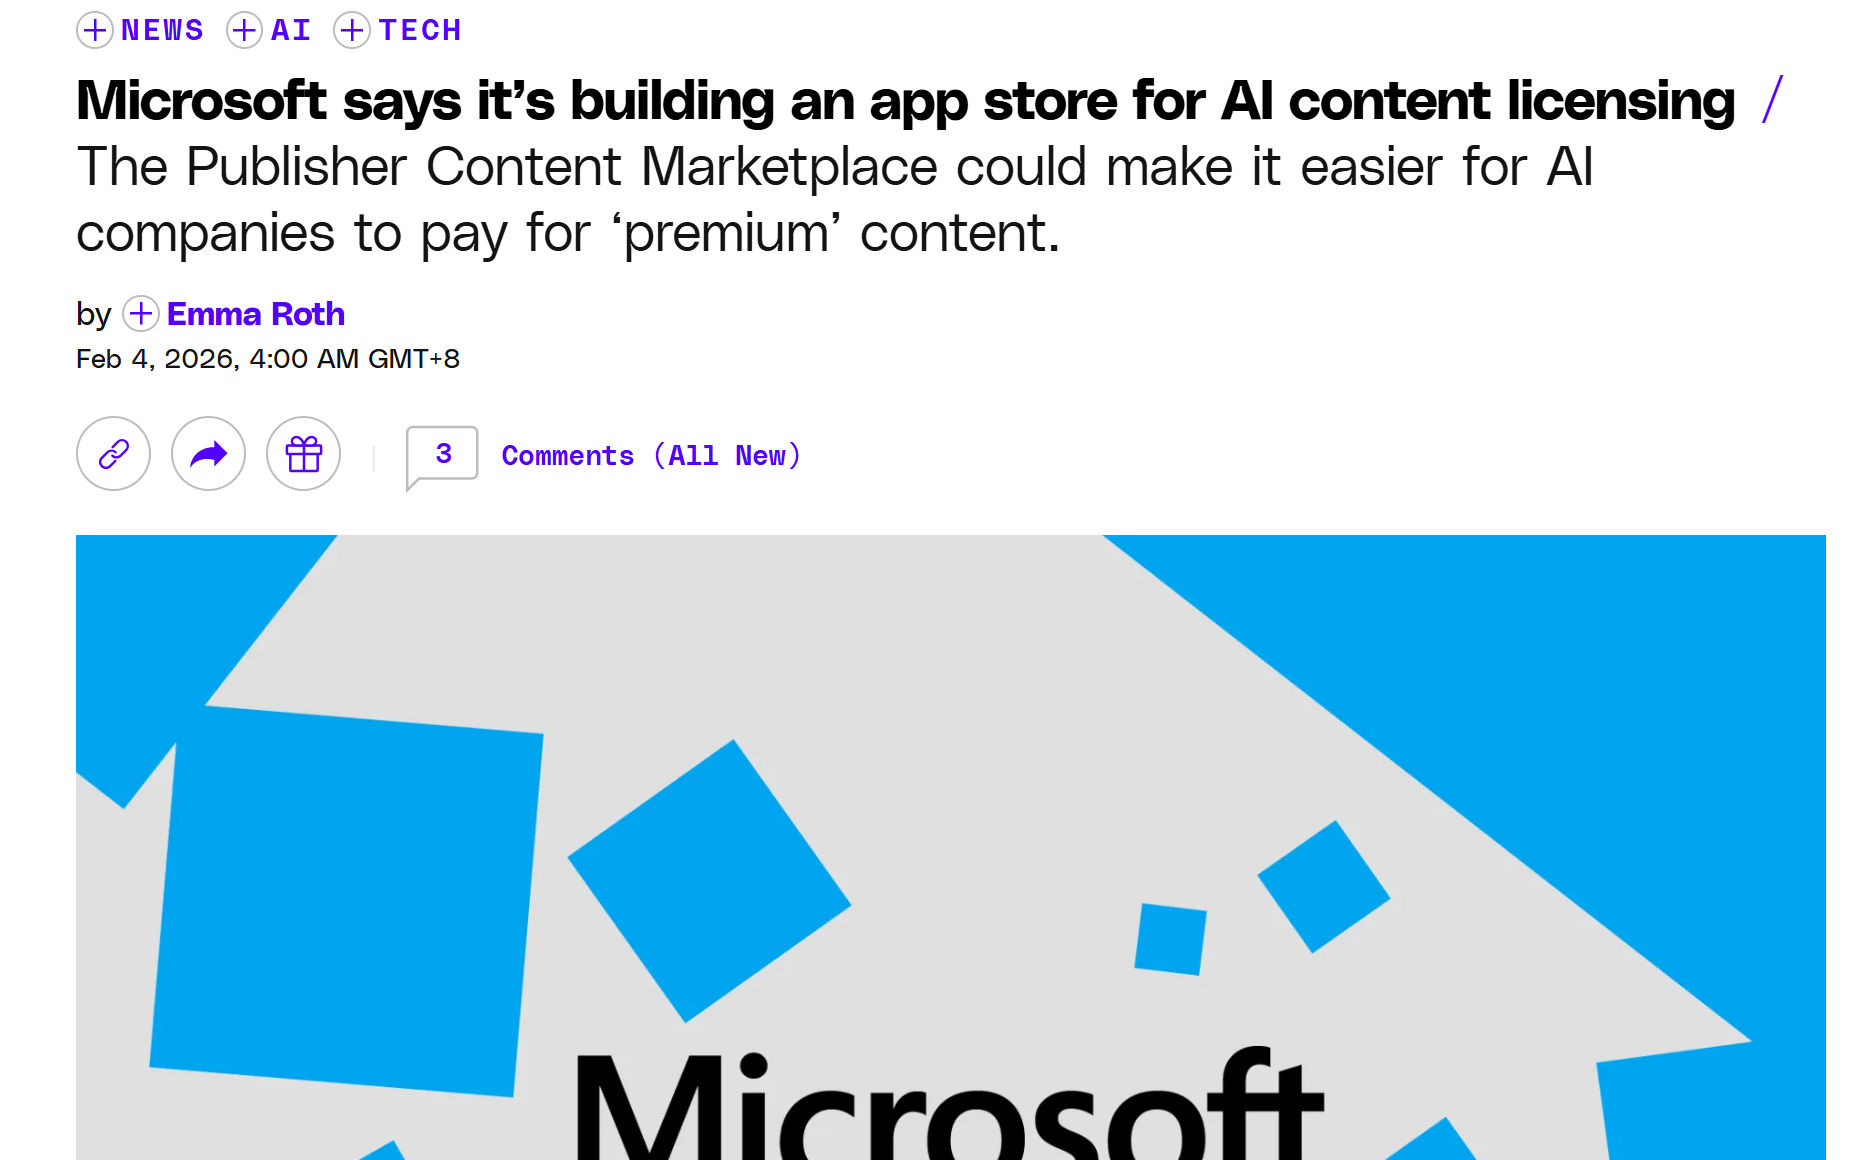Click the plus icon beside AI

[244, 30]
